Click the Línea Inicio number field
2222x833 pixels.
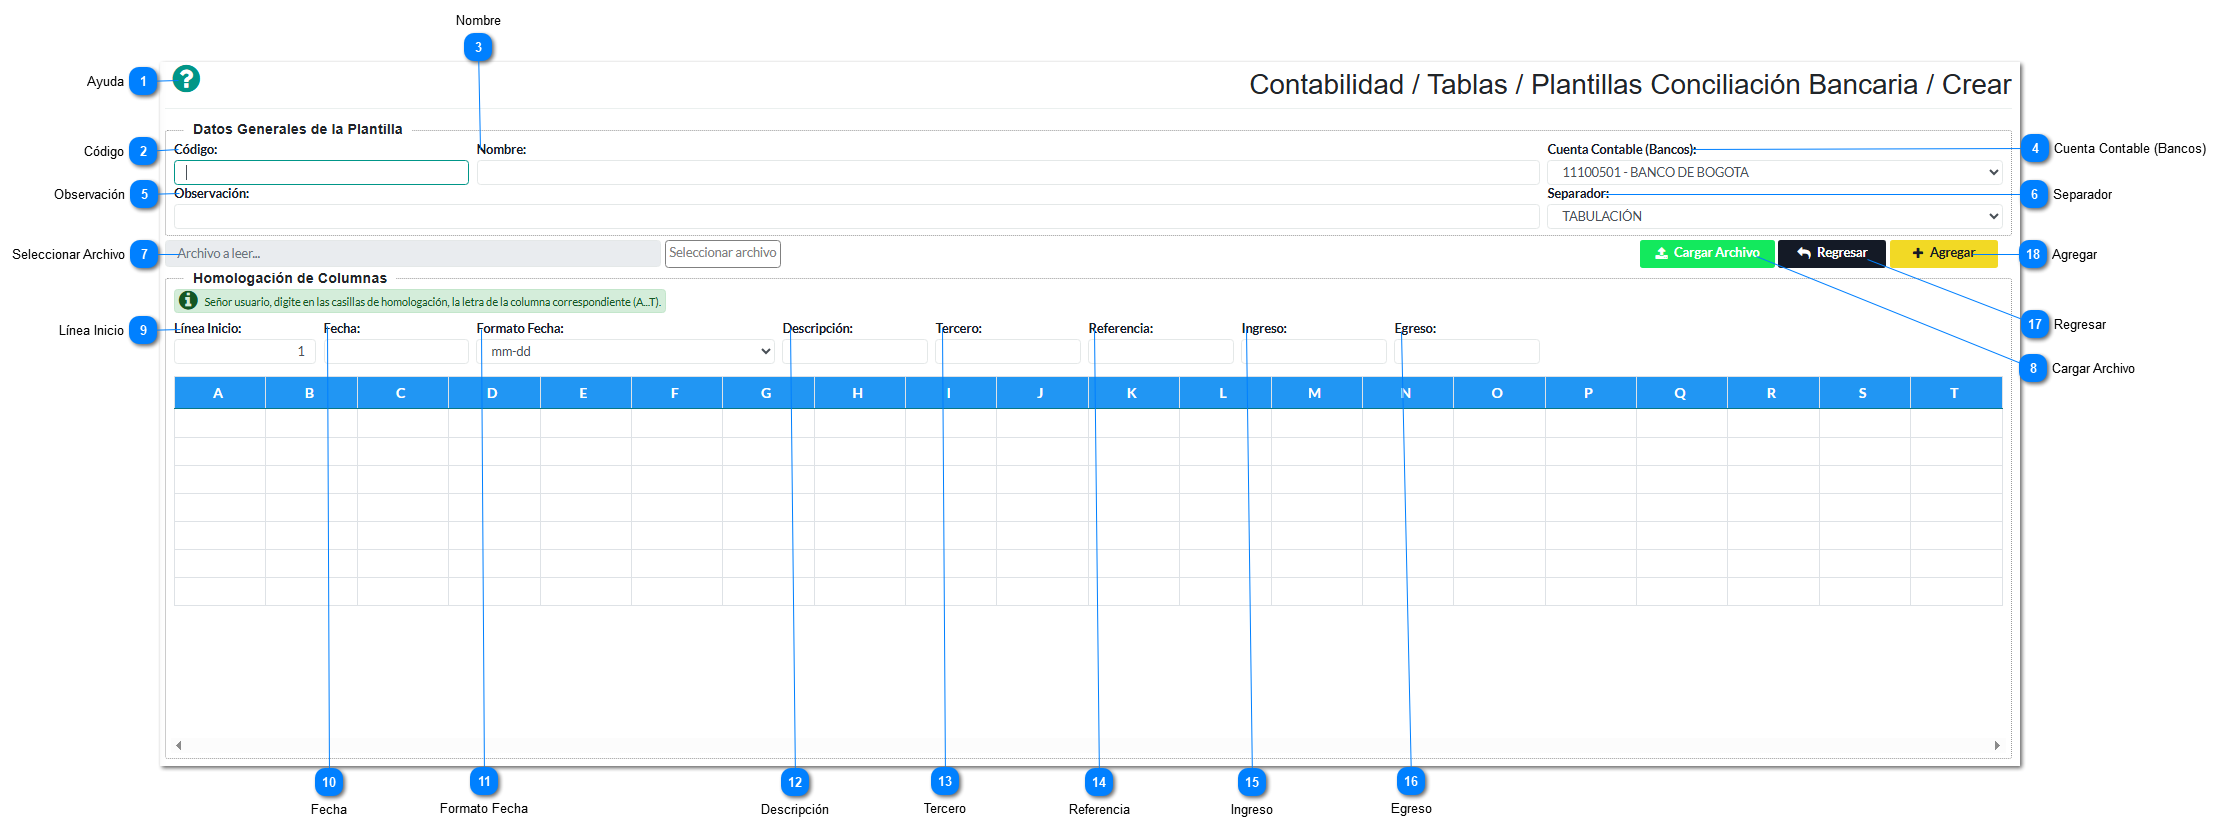point(245,352)
